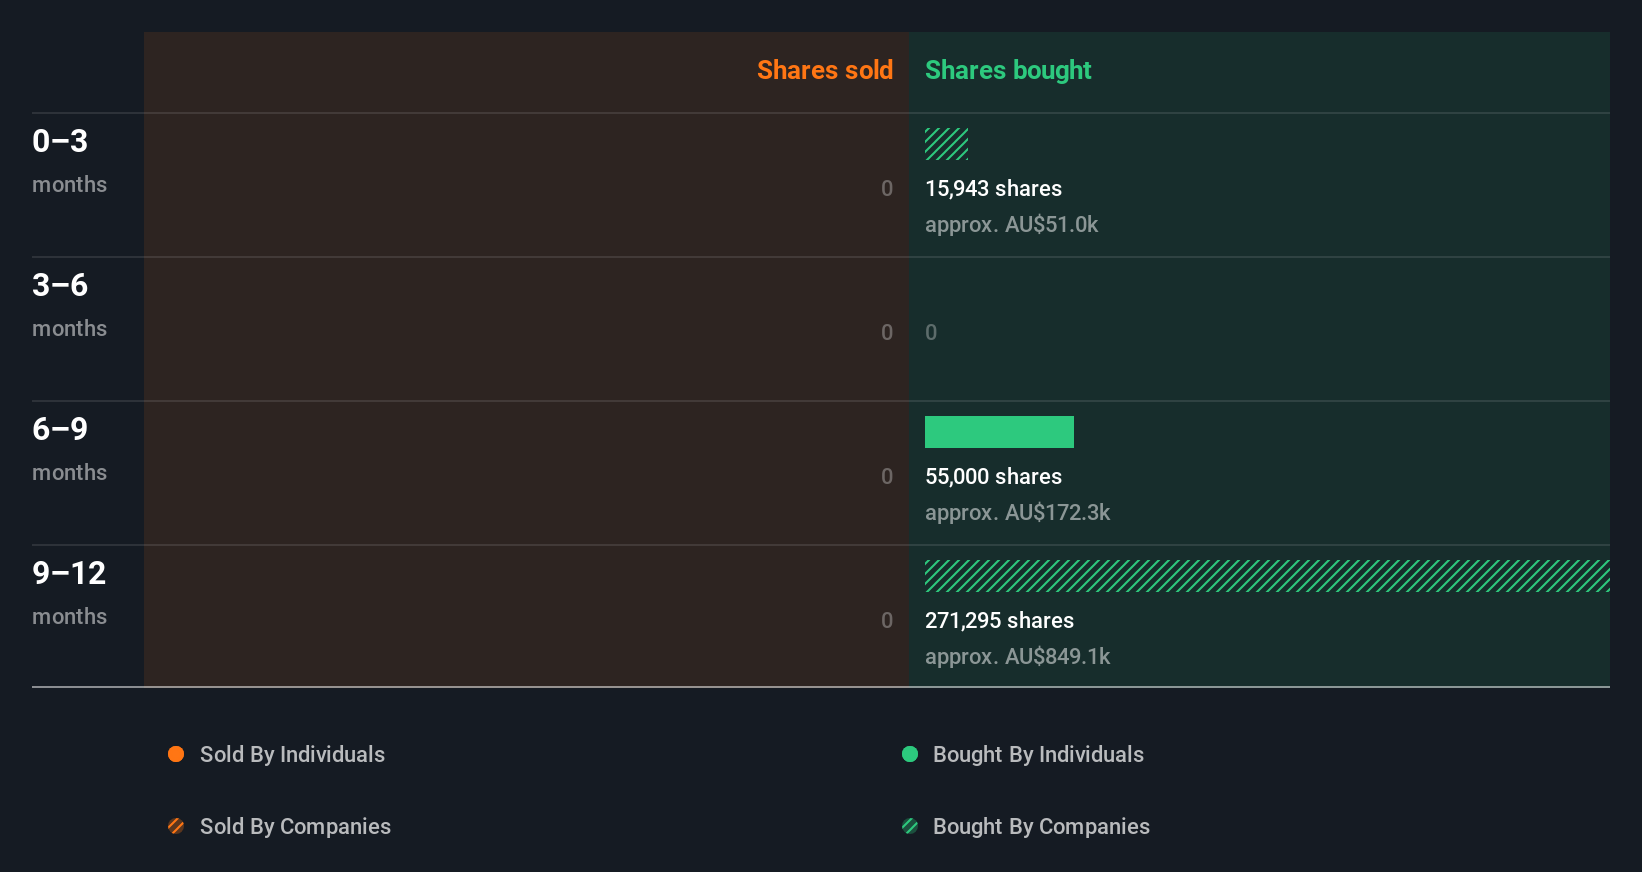The width and height of the screenshot is (1642, 872).
Task: Select the 55,000 shares value
Action: pyautogui.click(x=993, y=476)
